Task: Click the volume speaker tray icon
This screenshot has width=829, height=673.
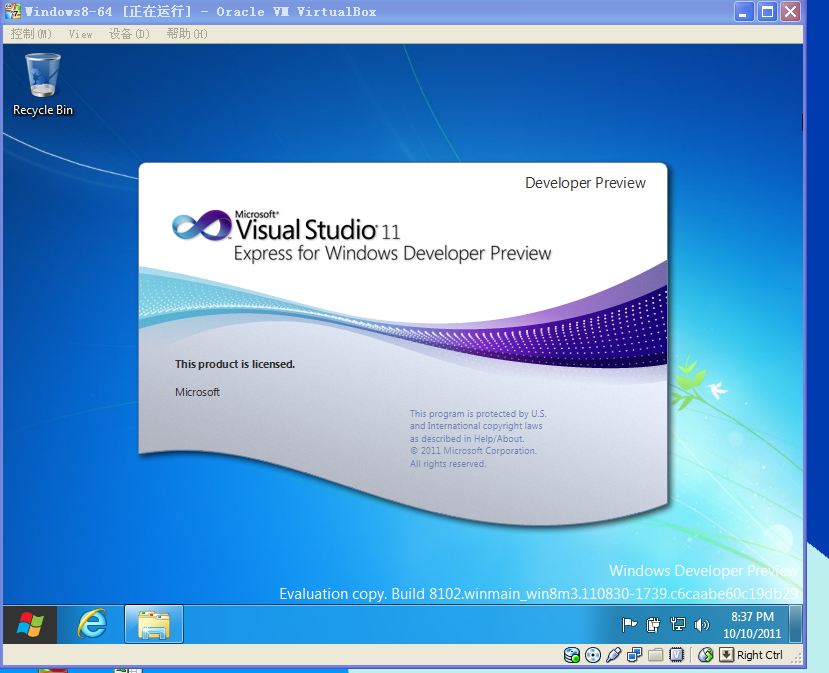Action: click(x=702, y=625)
